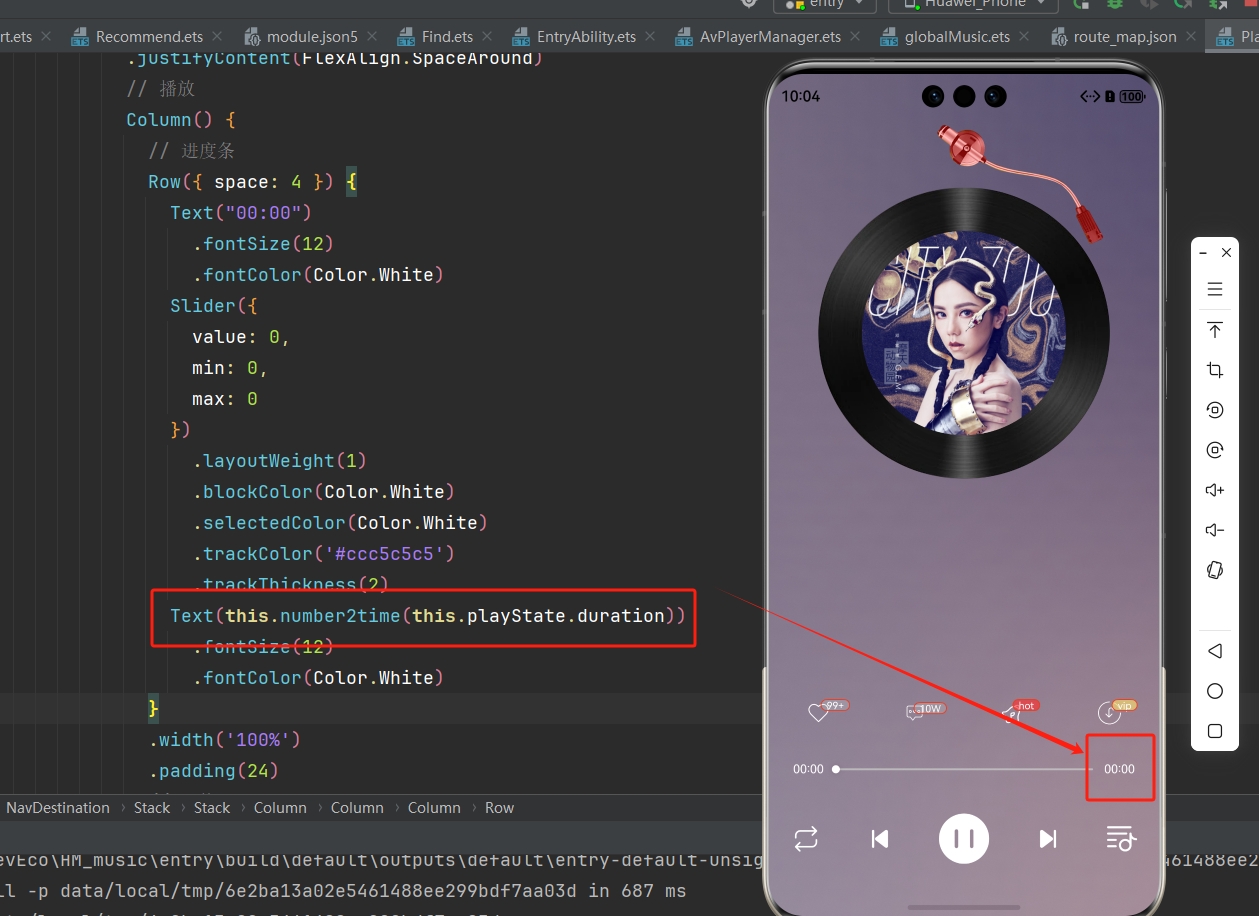Open comments with the 10W bubble icon
1259x916 pixels.
click(914, 712)
